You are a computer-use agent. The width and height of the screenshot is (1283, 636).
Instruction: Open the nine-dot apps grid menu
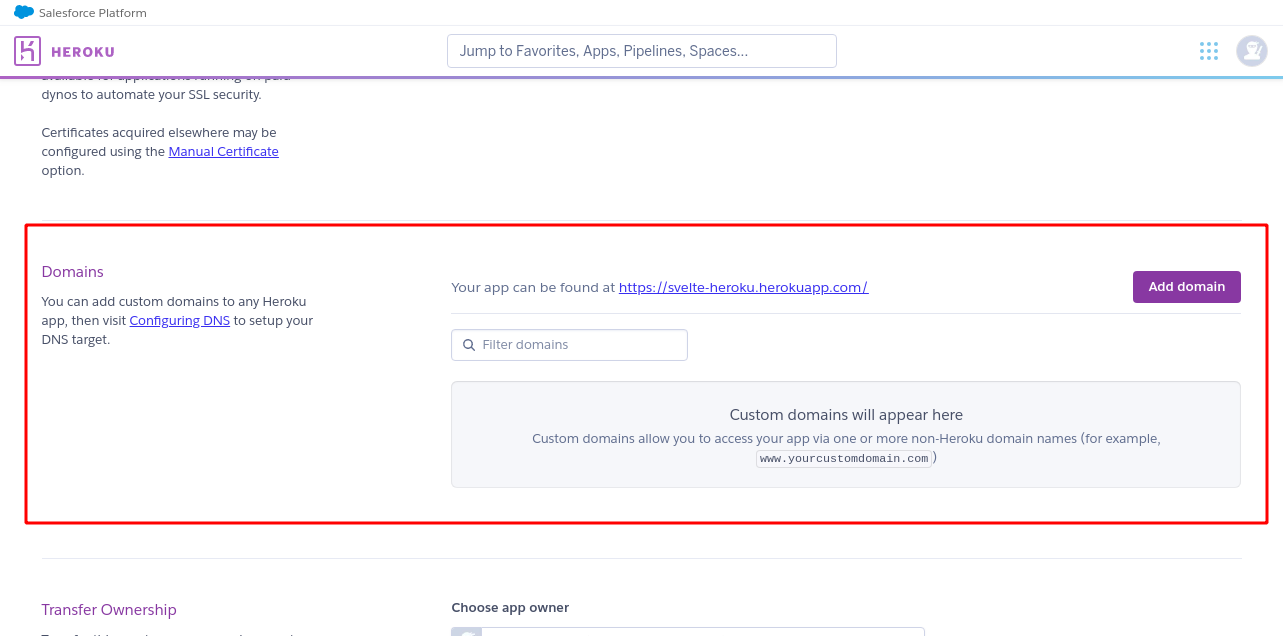tap(1208, 51)
